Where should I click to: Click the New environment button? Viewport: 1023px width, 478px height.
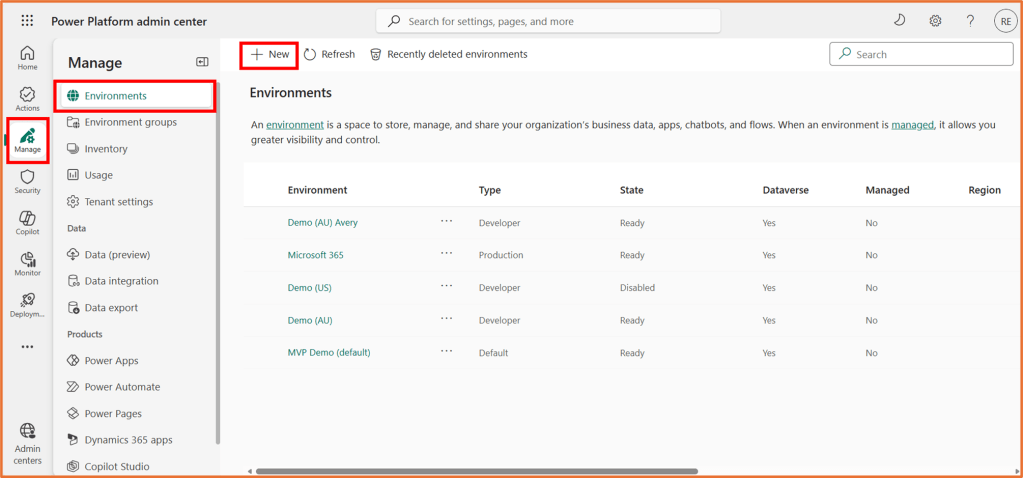coord(270,54)
